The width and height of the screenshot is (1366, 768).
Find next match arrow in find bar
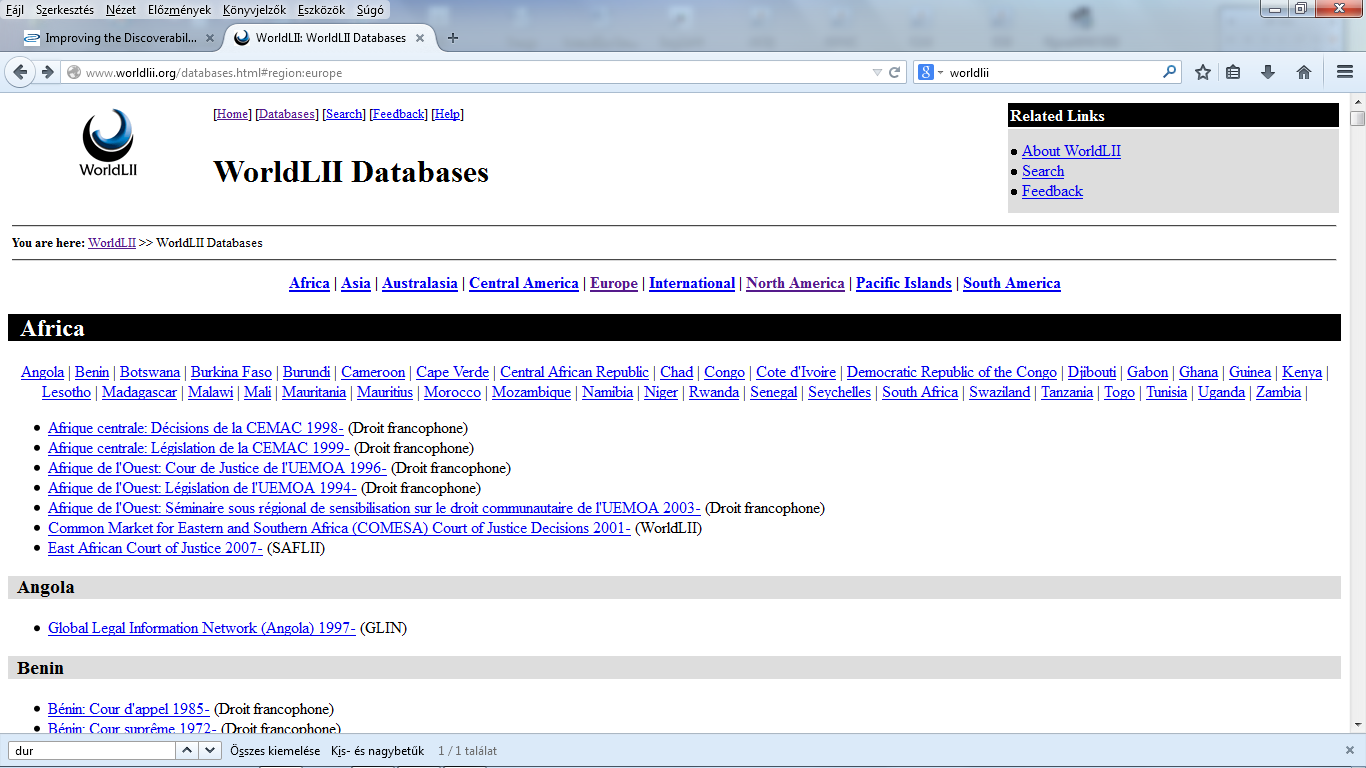coord(209,750)
